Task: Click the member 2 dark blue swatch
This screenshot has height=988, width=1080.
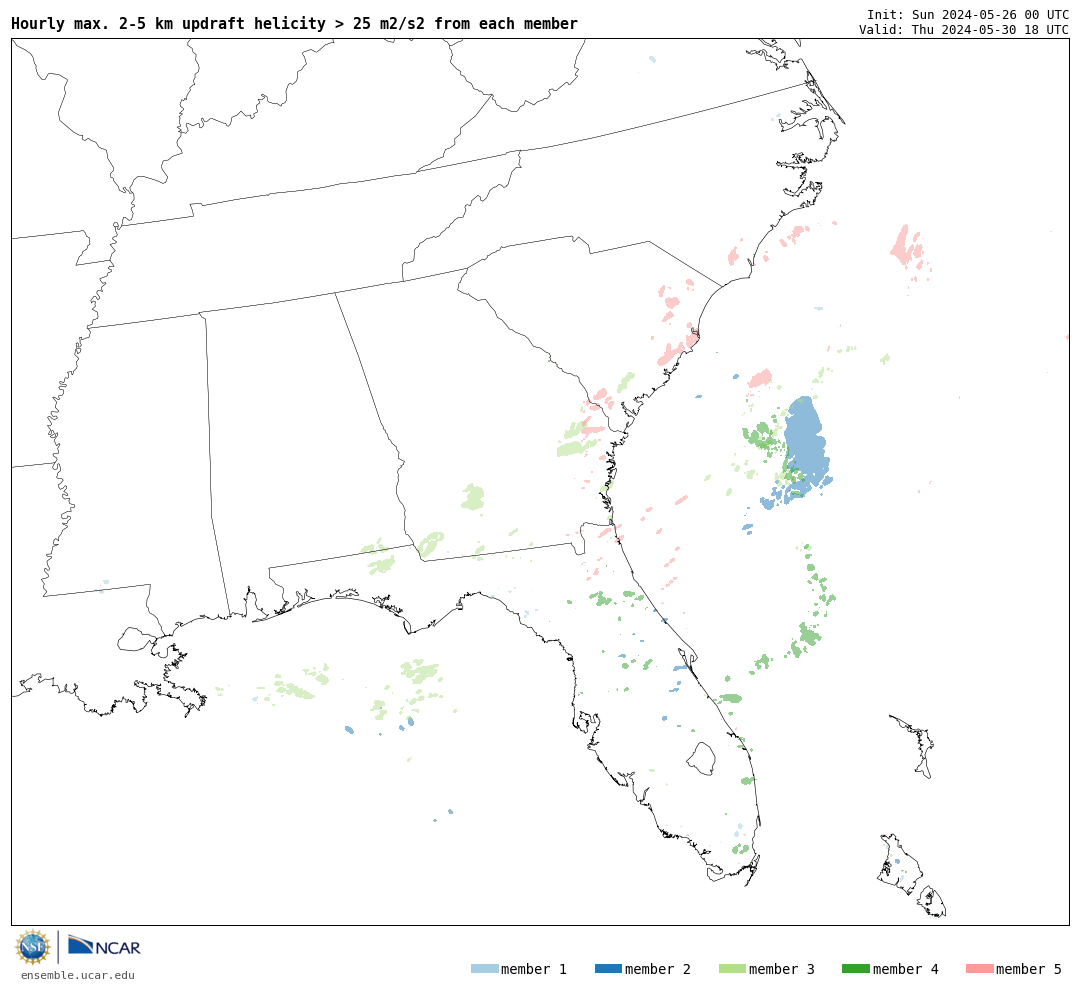Action: (608, 969)
